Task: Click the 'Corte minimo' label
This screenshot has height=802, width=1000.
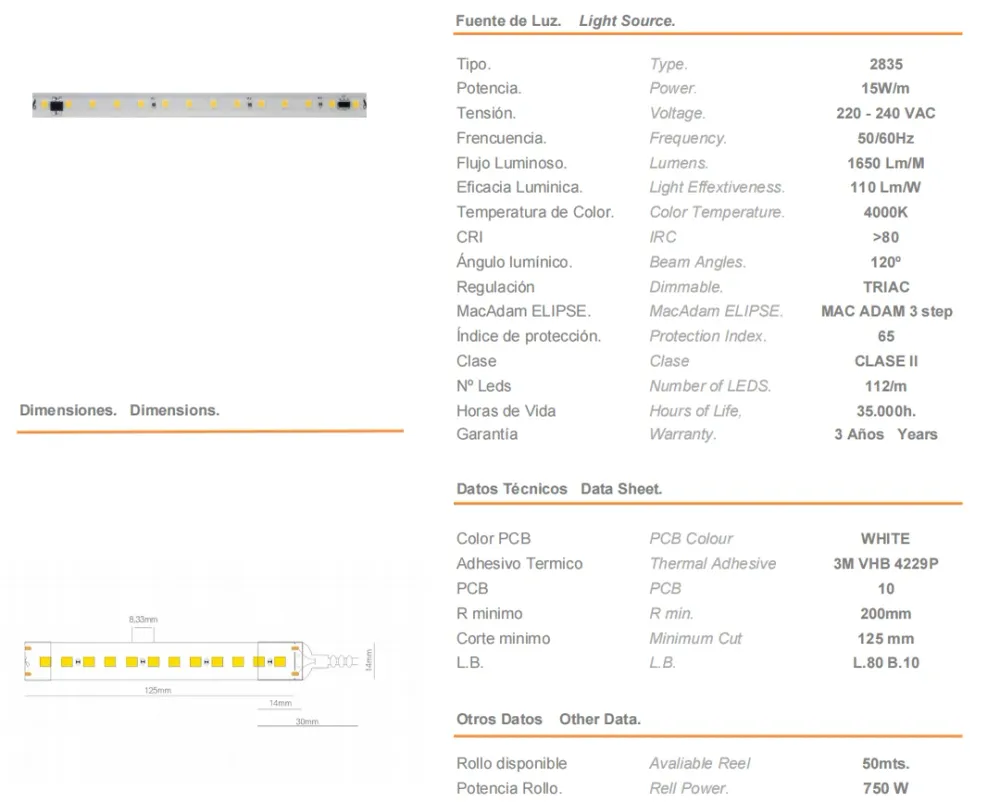Action: click(503, 639)
